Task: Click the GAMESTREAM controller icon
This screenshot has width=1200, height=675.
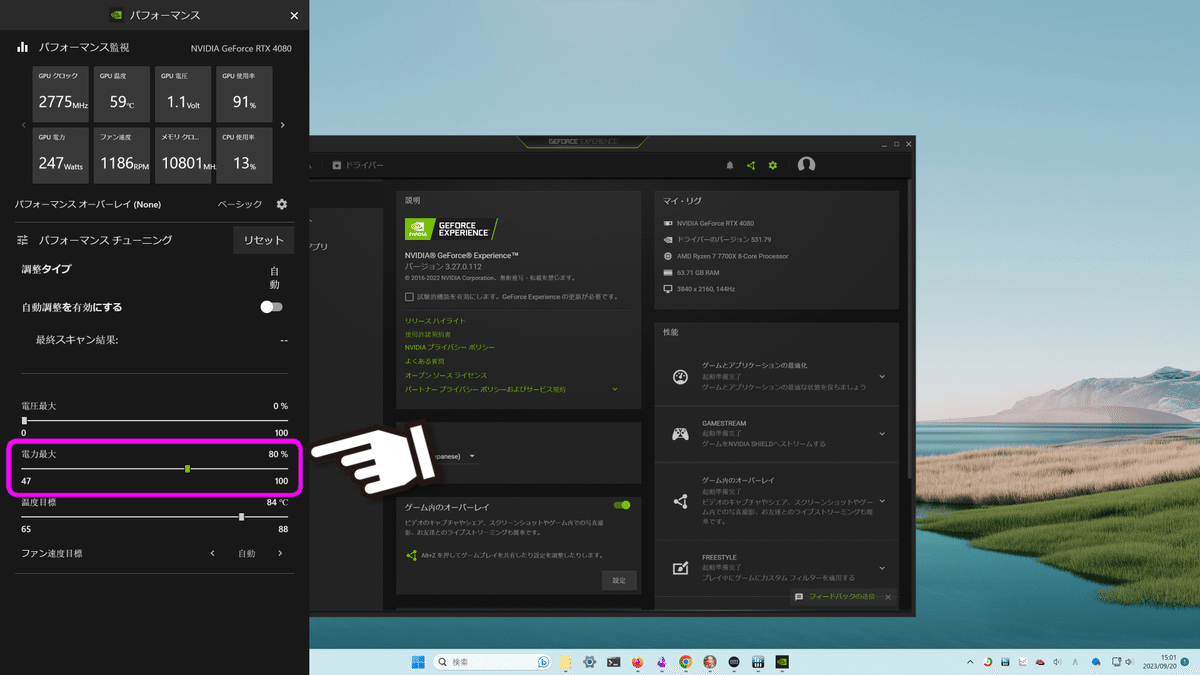Action: [680, 434]
